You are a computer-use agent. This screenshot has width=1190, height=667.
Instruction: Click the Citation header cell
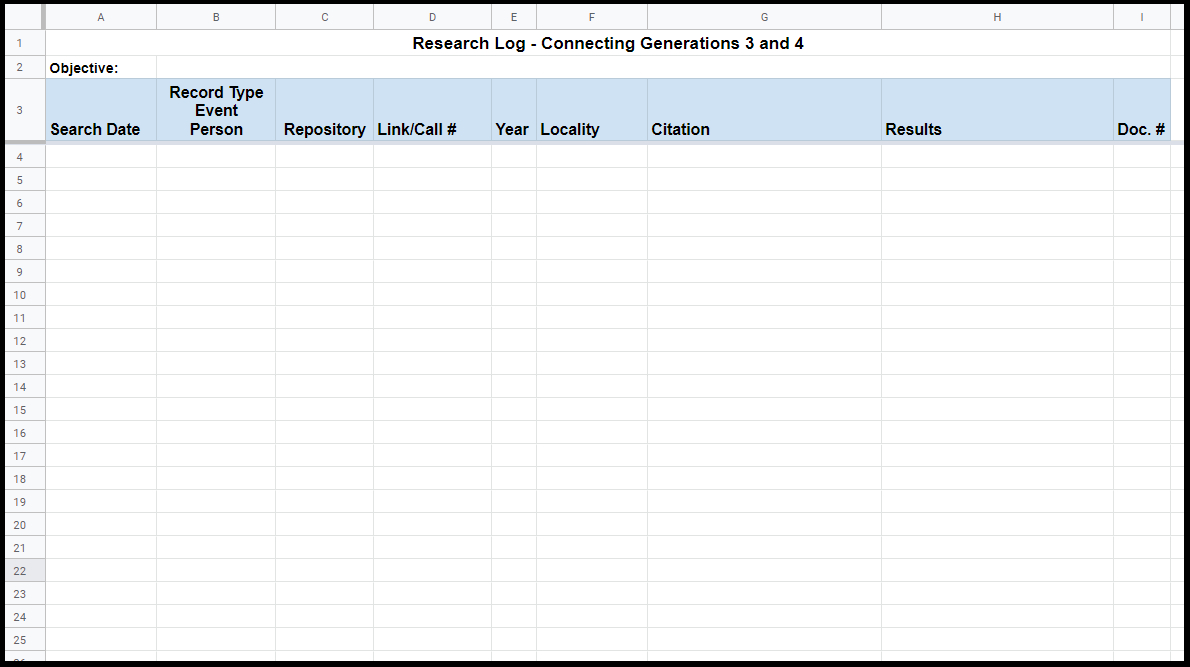point(764,110)
